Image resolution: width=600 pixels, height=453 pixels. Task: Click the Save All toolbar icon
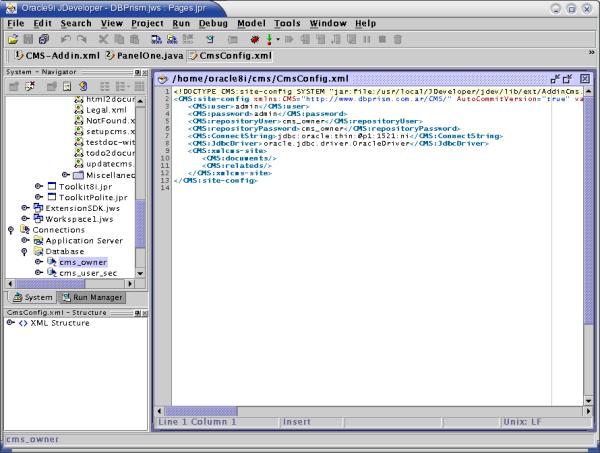click(44, 39)
